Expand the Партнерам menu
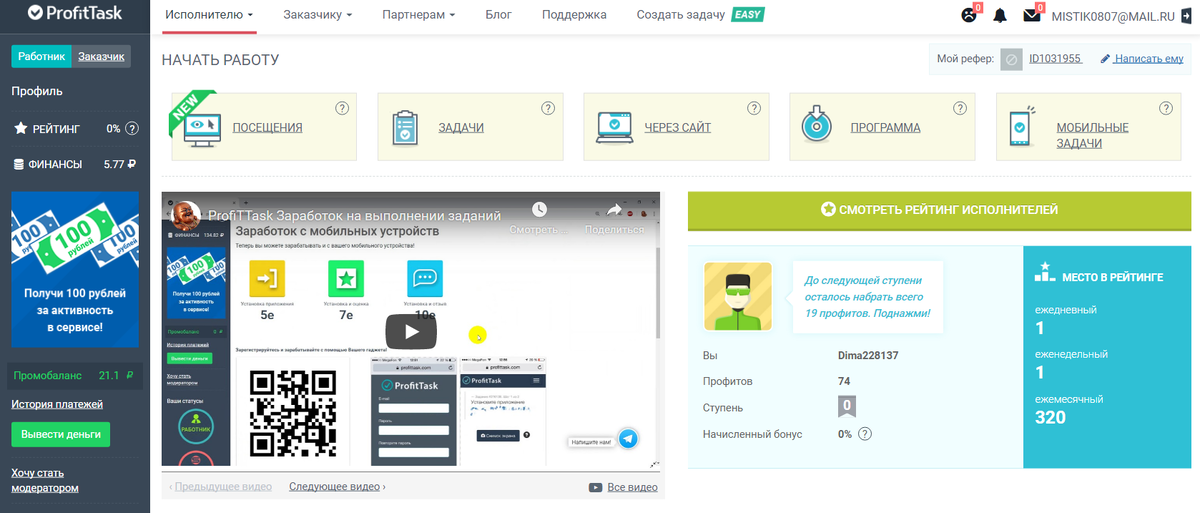 (x=419, y=15)
